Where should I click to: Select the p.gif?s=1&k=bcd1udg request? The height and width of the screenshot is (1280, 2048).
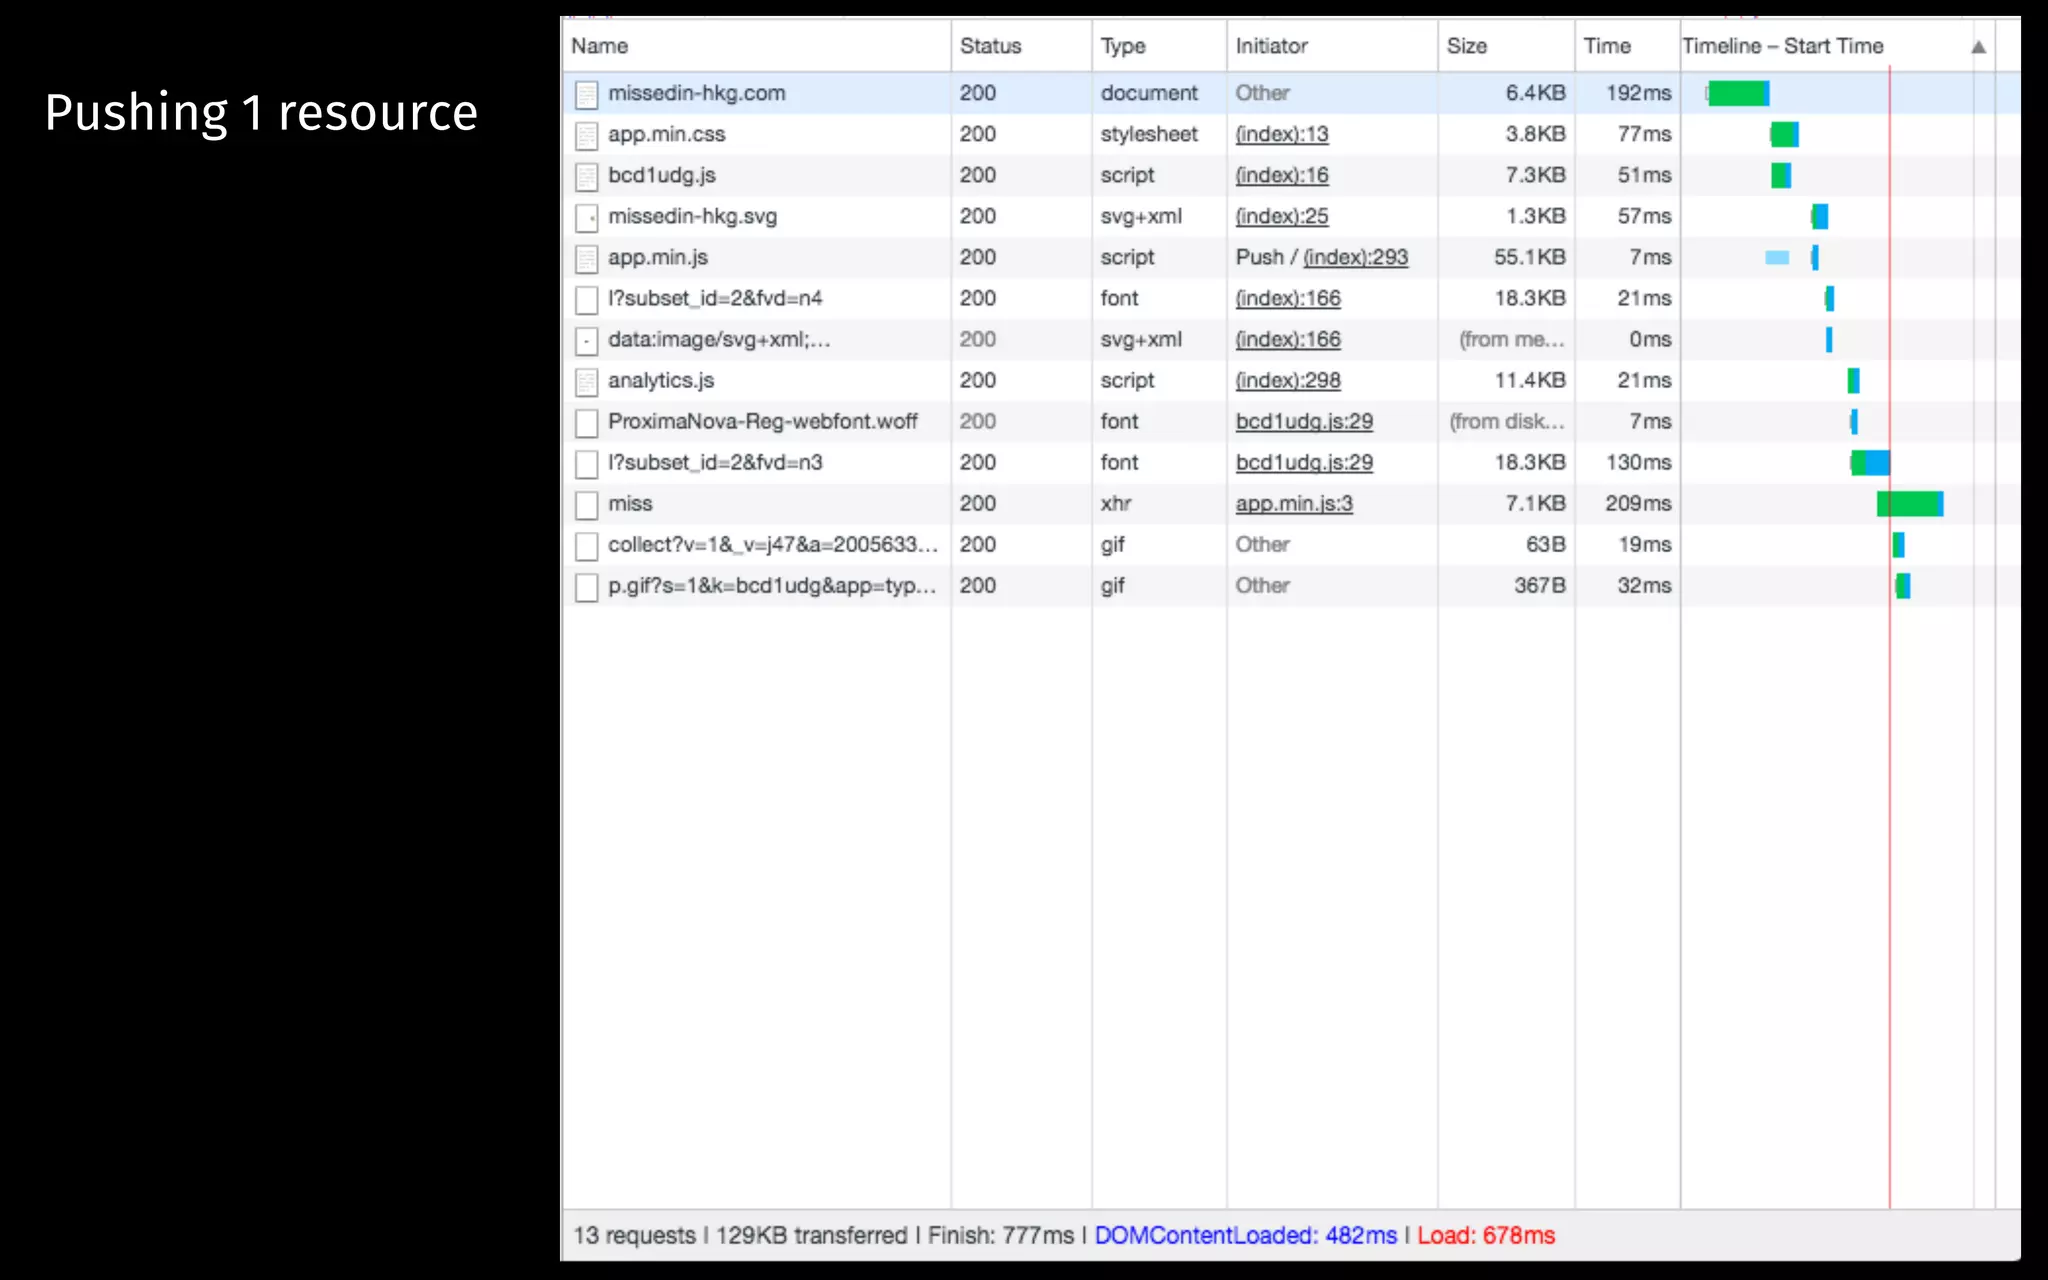click(773, 585)
